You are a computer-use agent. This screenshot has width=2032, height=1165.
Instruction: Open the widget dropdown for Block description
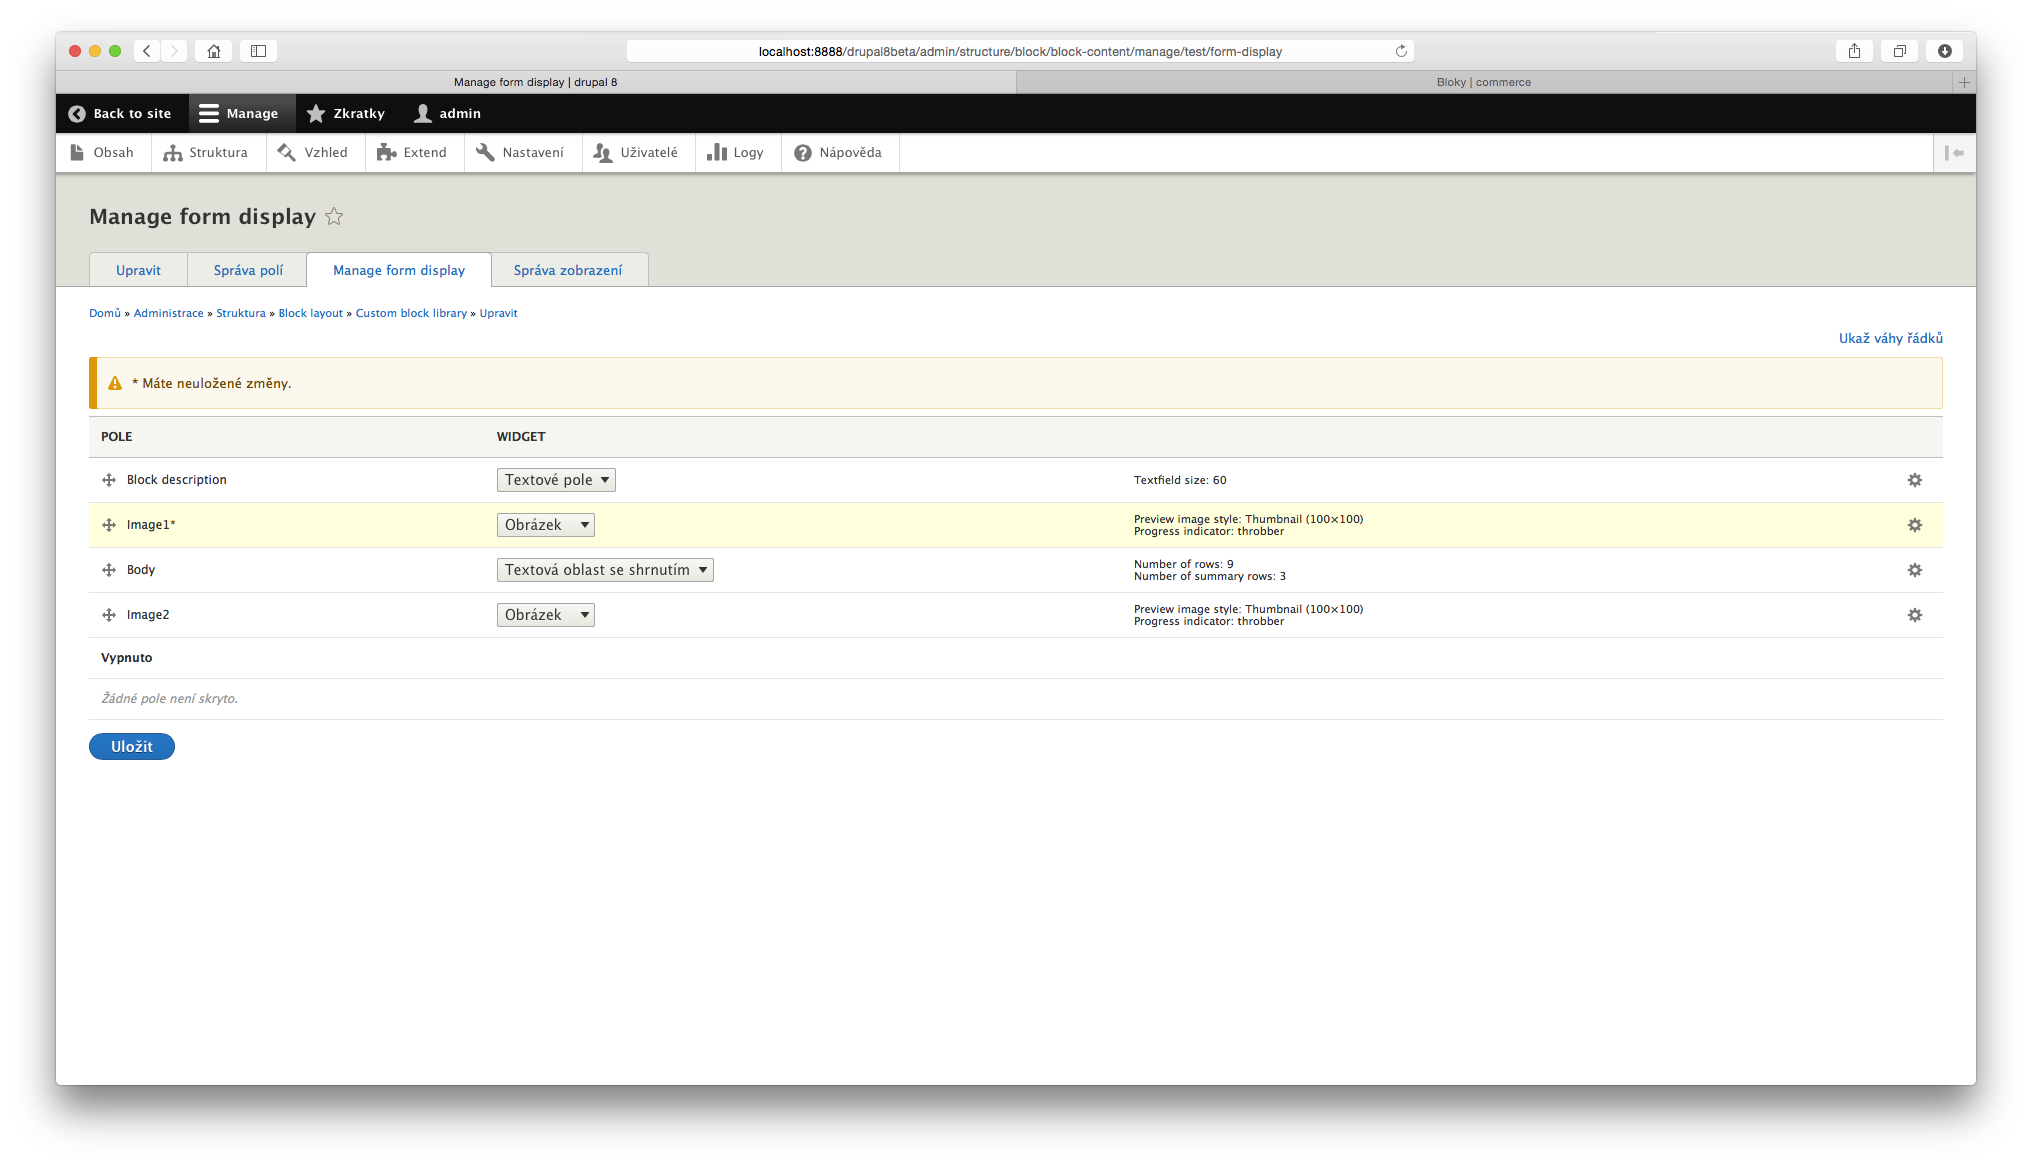tap(553, 479)
